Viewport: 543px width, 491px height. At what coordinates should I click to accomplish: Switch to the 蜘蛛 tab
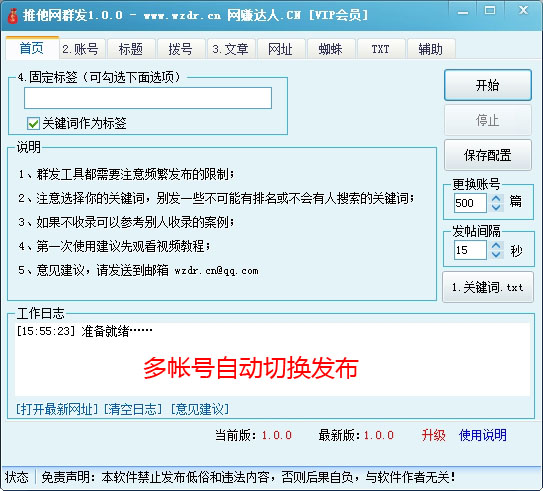[330, 49]
